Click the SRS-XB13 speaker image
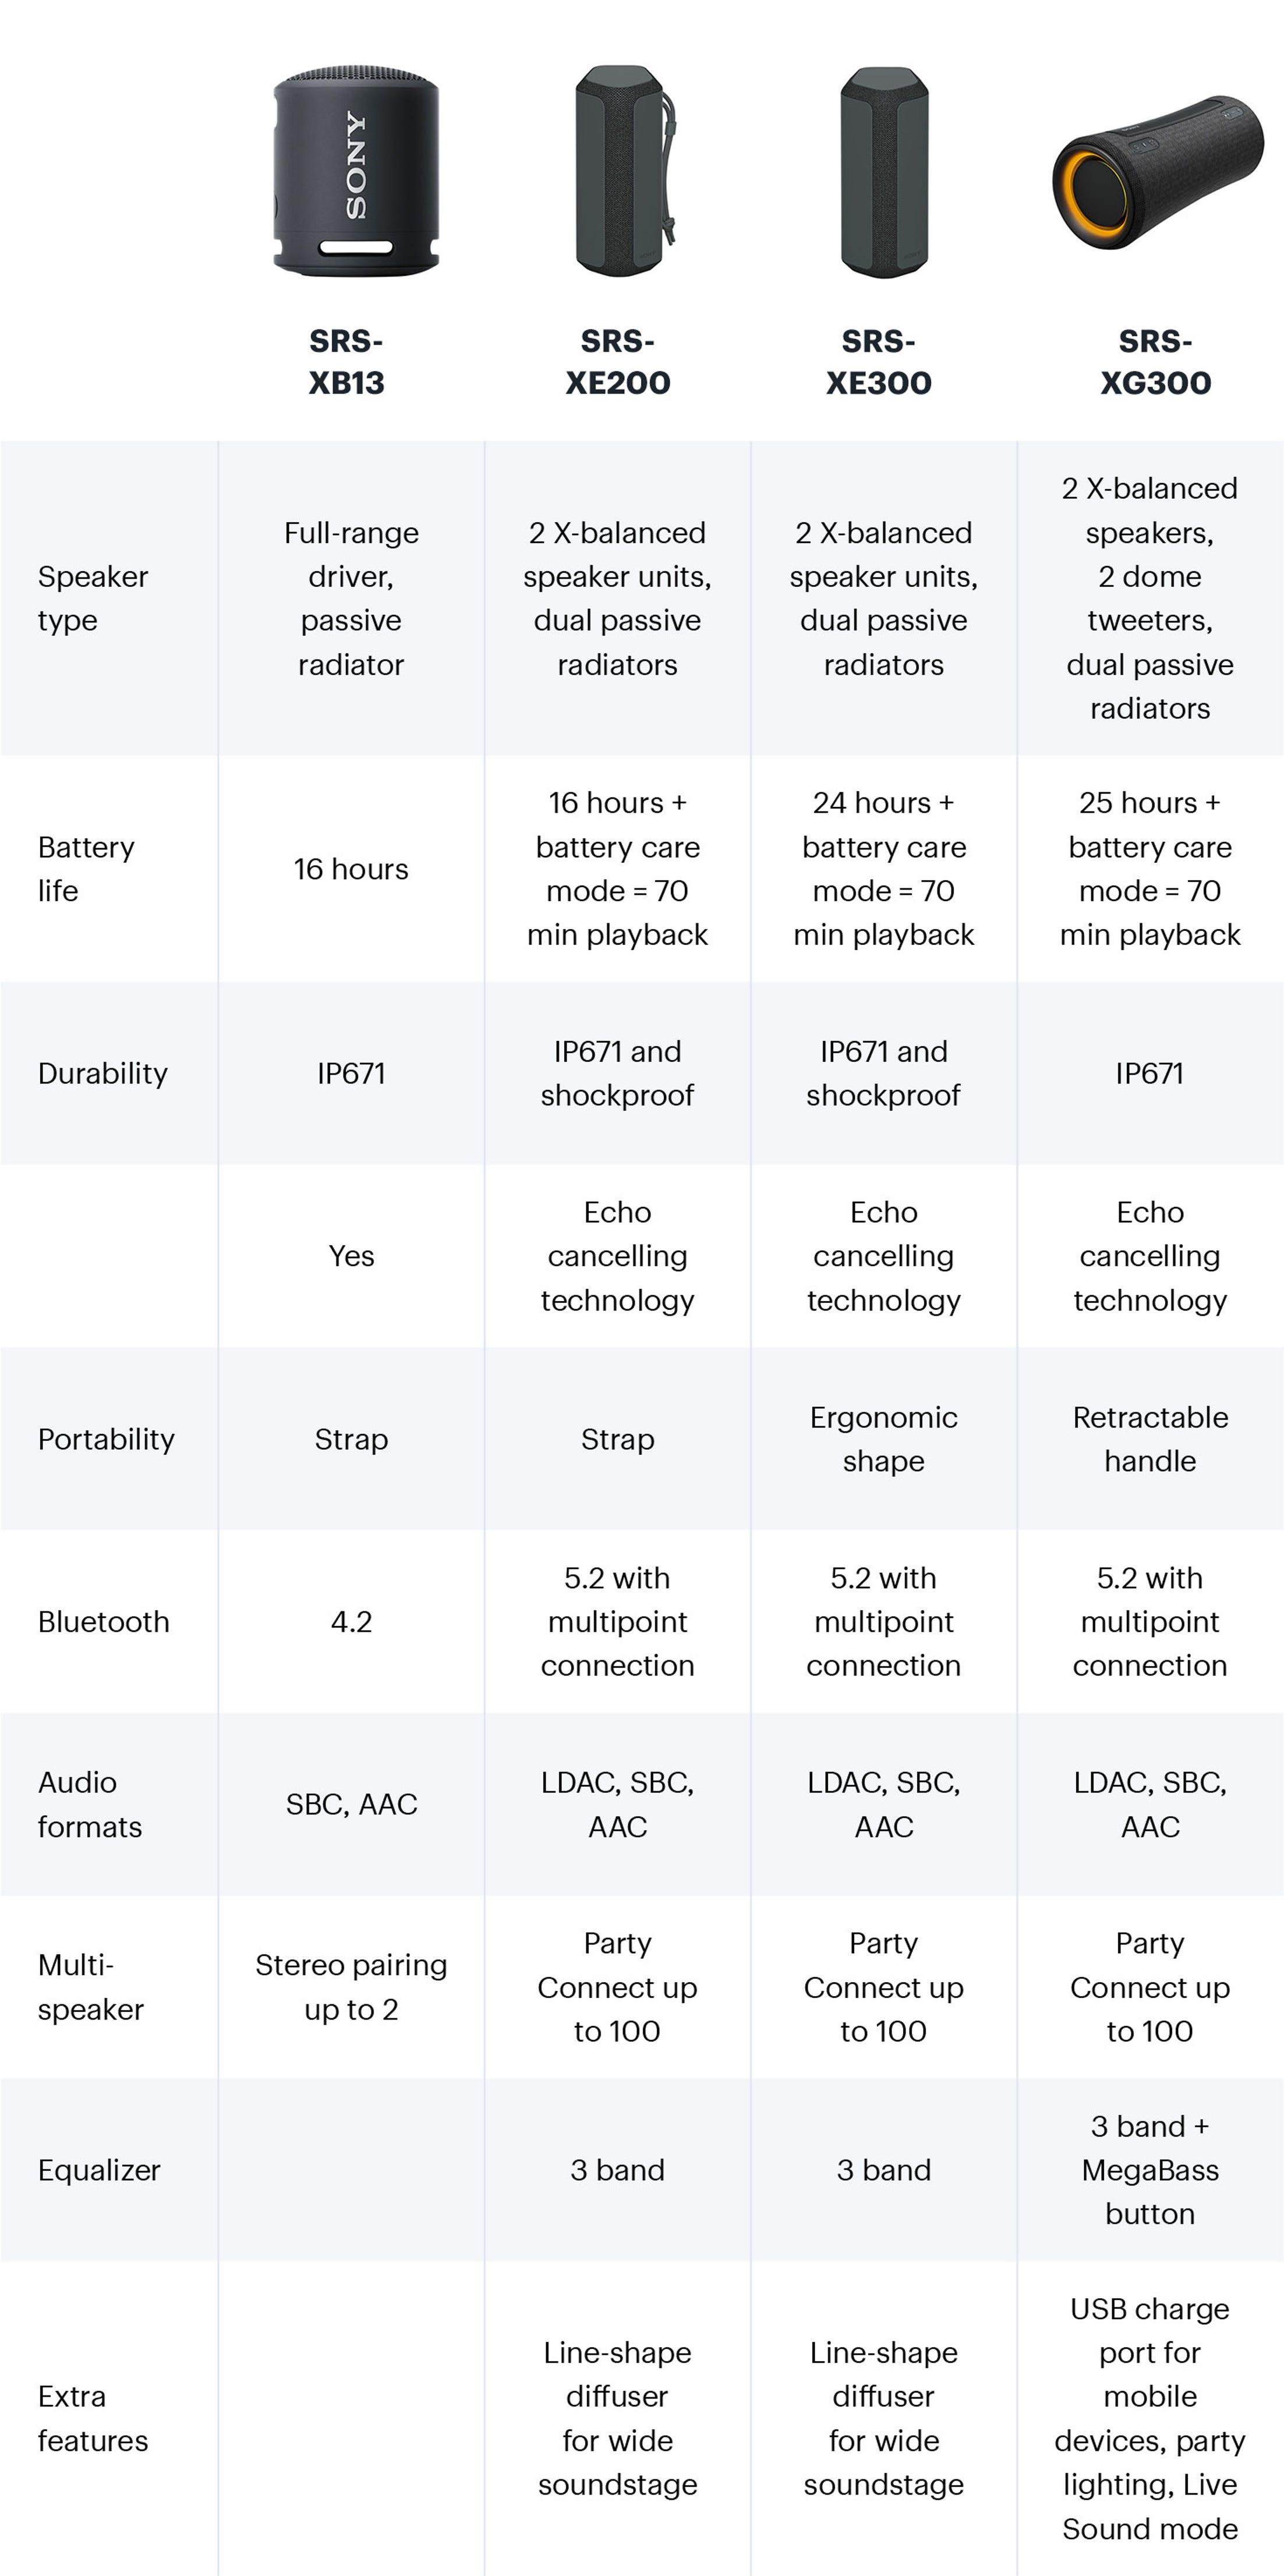The width and height of the screenshot is (1284, 2576). coord(355,171)
